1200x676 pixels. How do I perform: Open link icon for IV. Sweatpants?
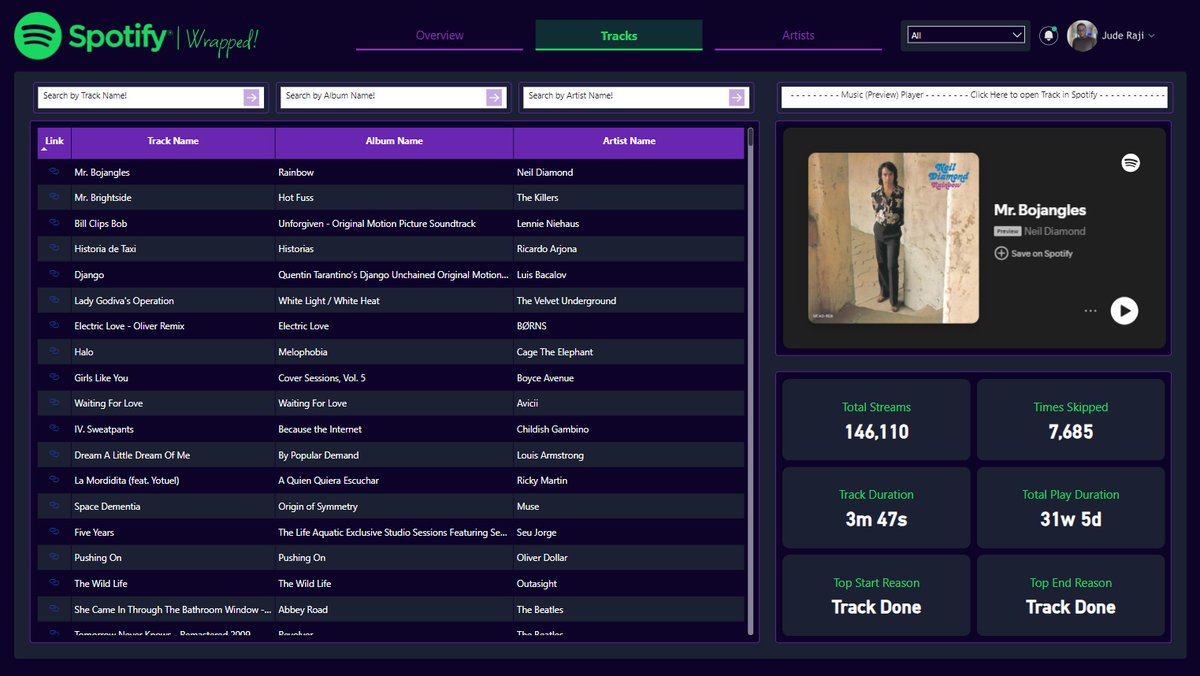pos(54,429)
